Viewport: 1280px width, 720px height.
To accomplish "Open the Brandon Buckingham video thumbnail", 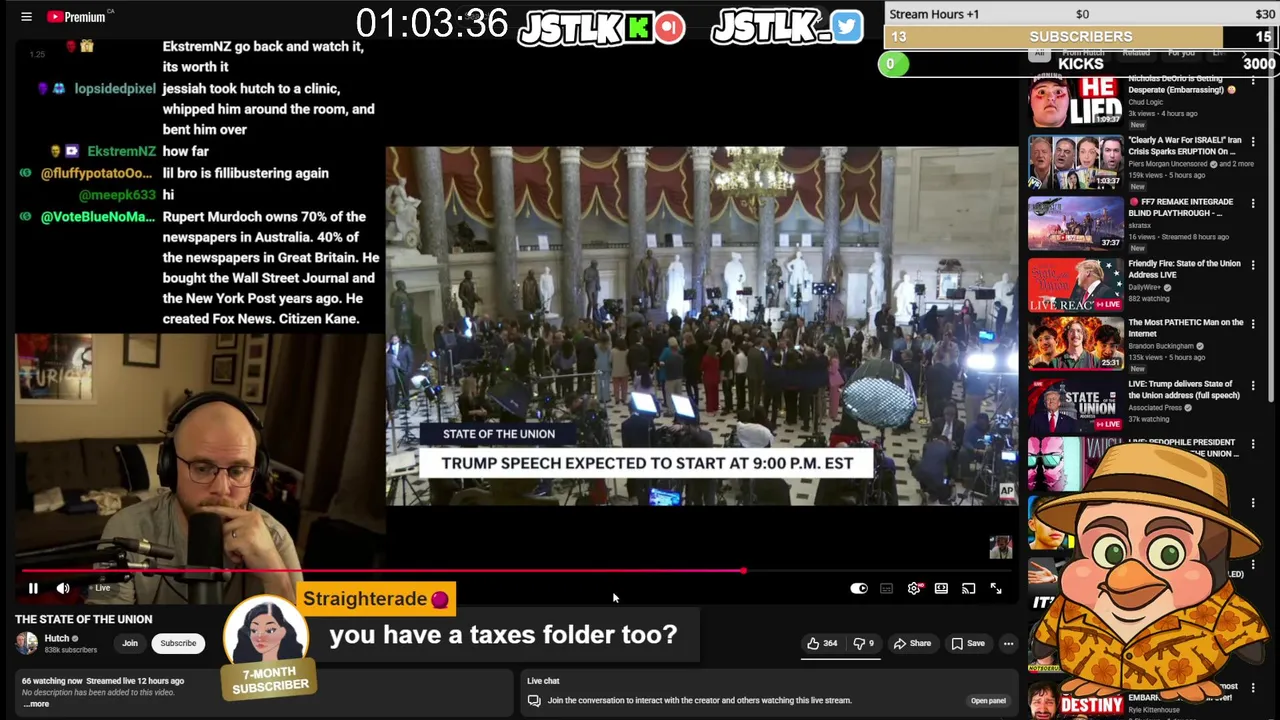I will pos(1076,343).
